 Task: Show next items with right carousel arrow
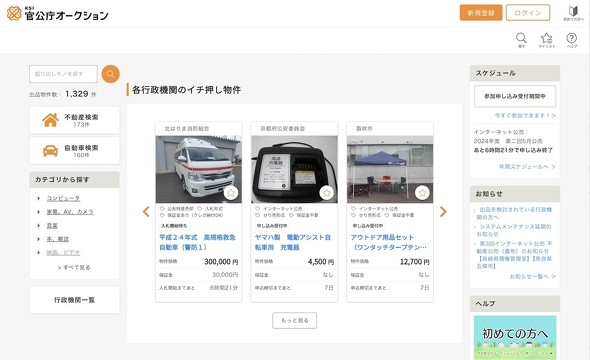[x=443, y=211]
